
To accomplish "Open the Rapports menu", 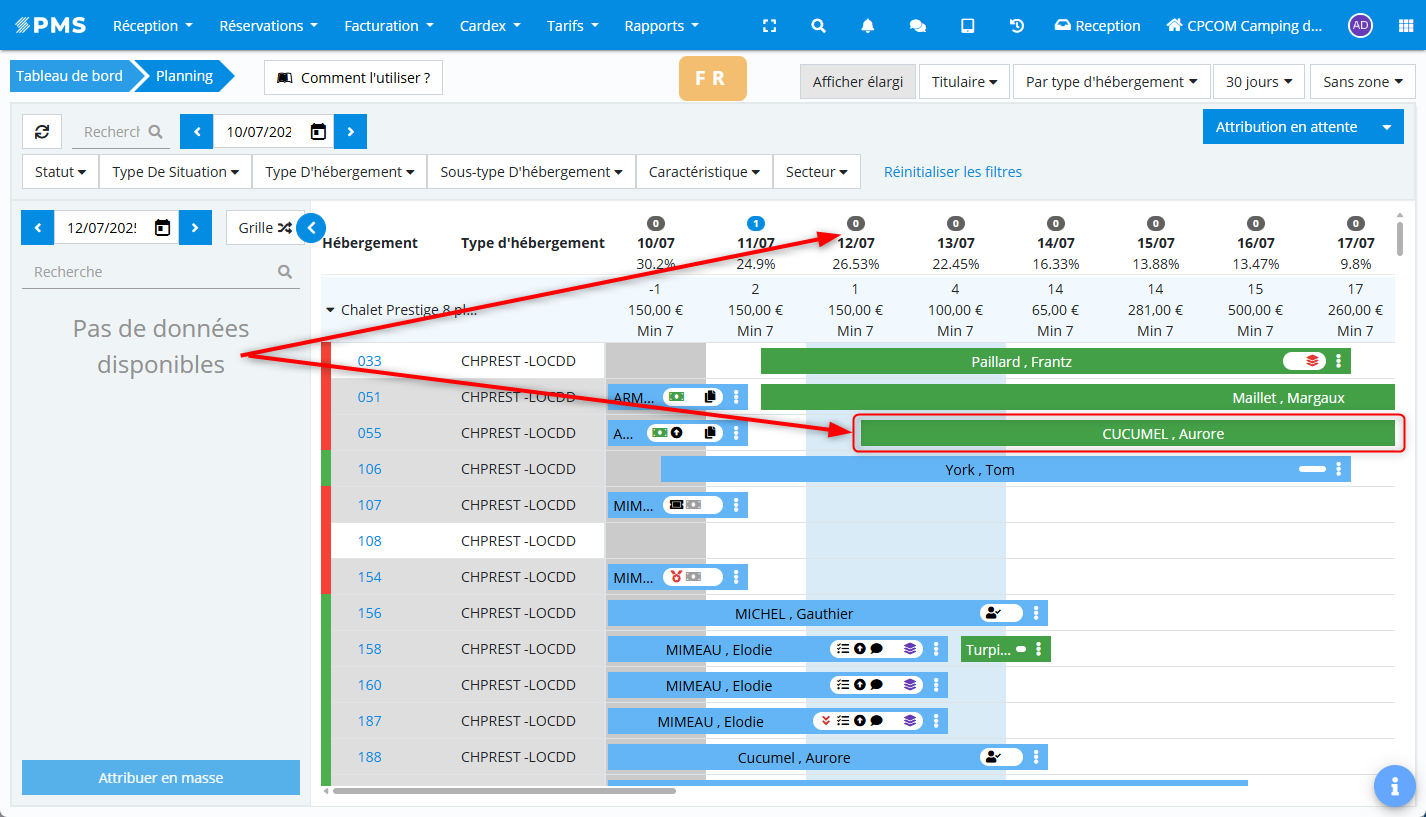I will [661, 26].
